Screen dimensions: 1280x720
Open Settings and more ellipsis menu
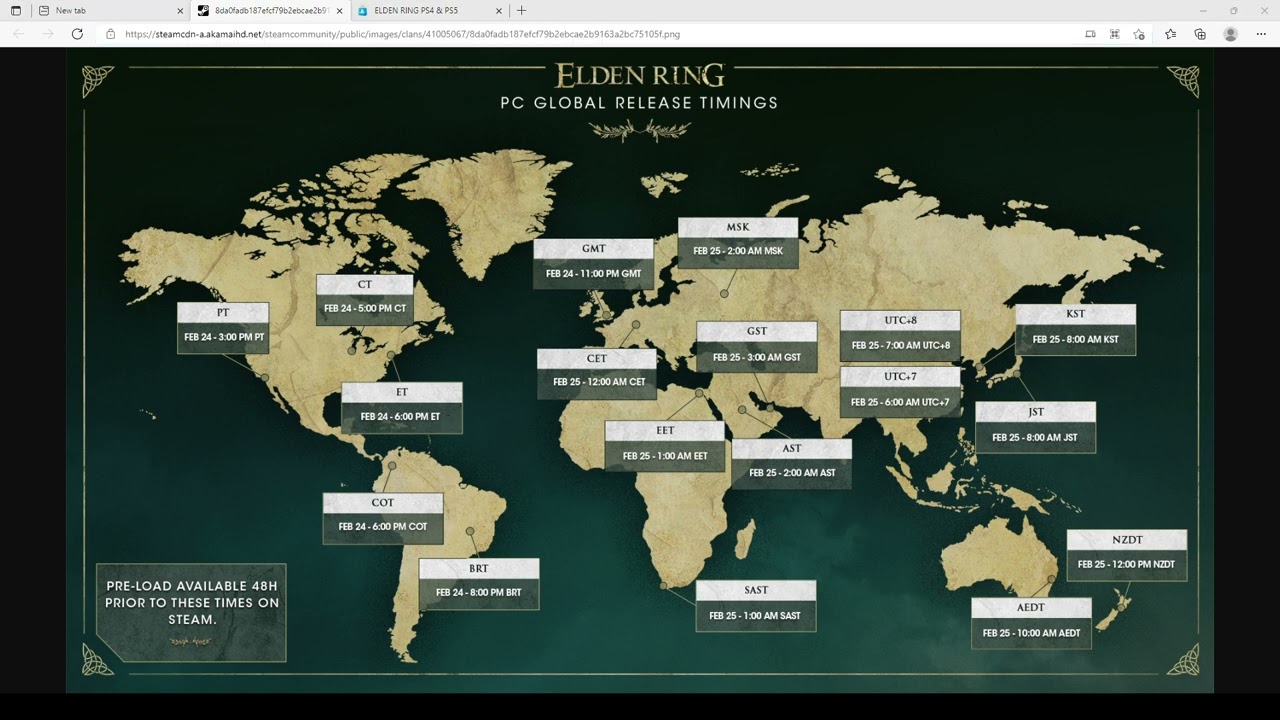[1261, 34]
